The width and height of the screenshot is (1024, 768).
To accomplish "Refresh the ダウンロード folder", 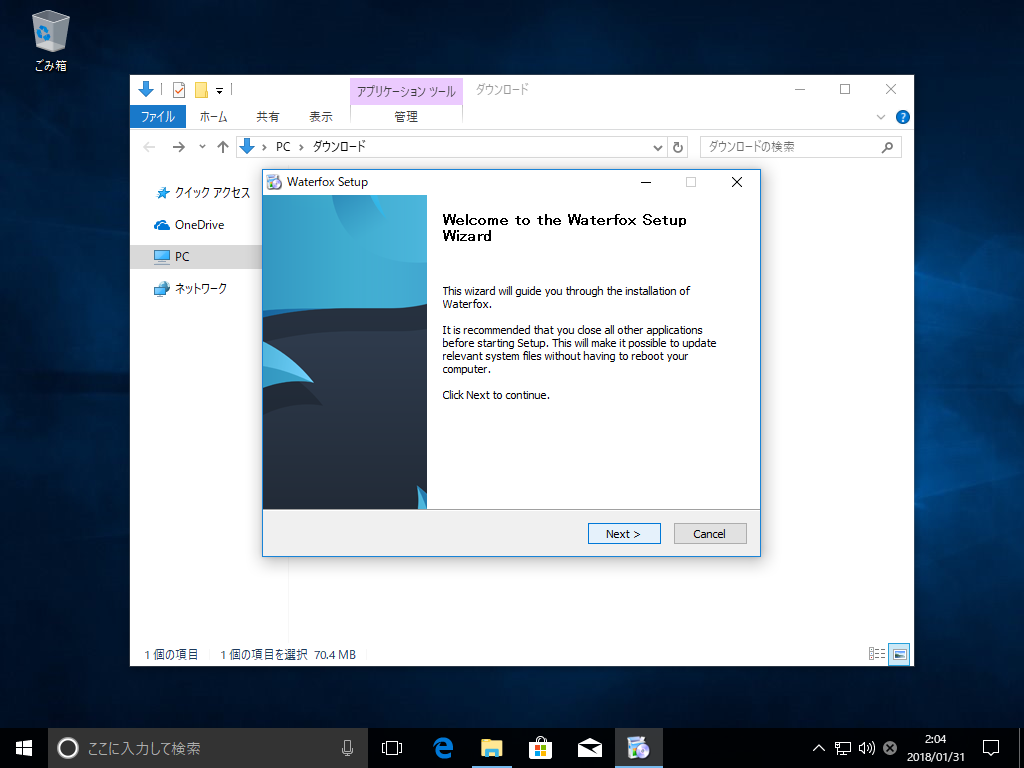I will [678, 148].
